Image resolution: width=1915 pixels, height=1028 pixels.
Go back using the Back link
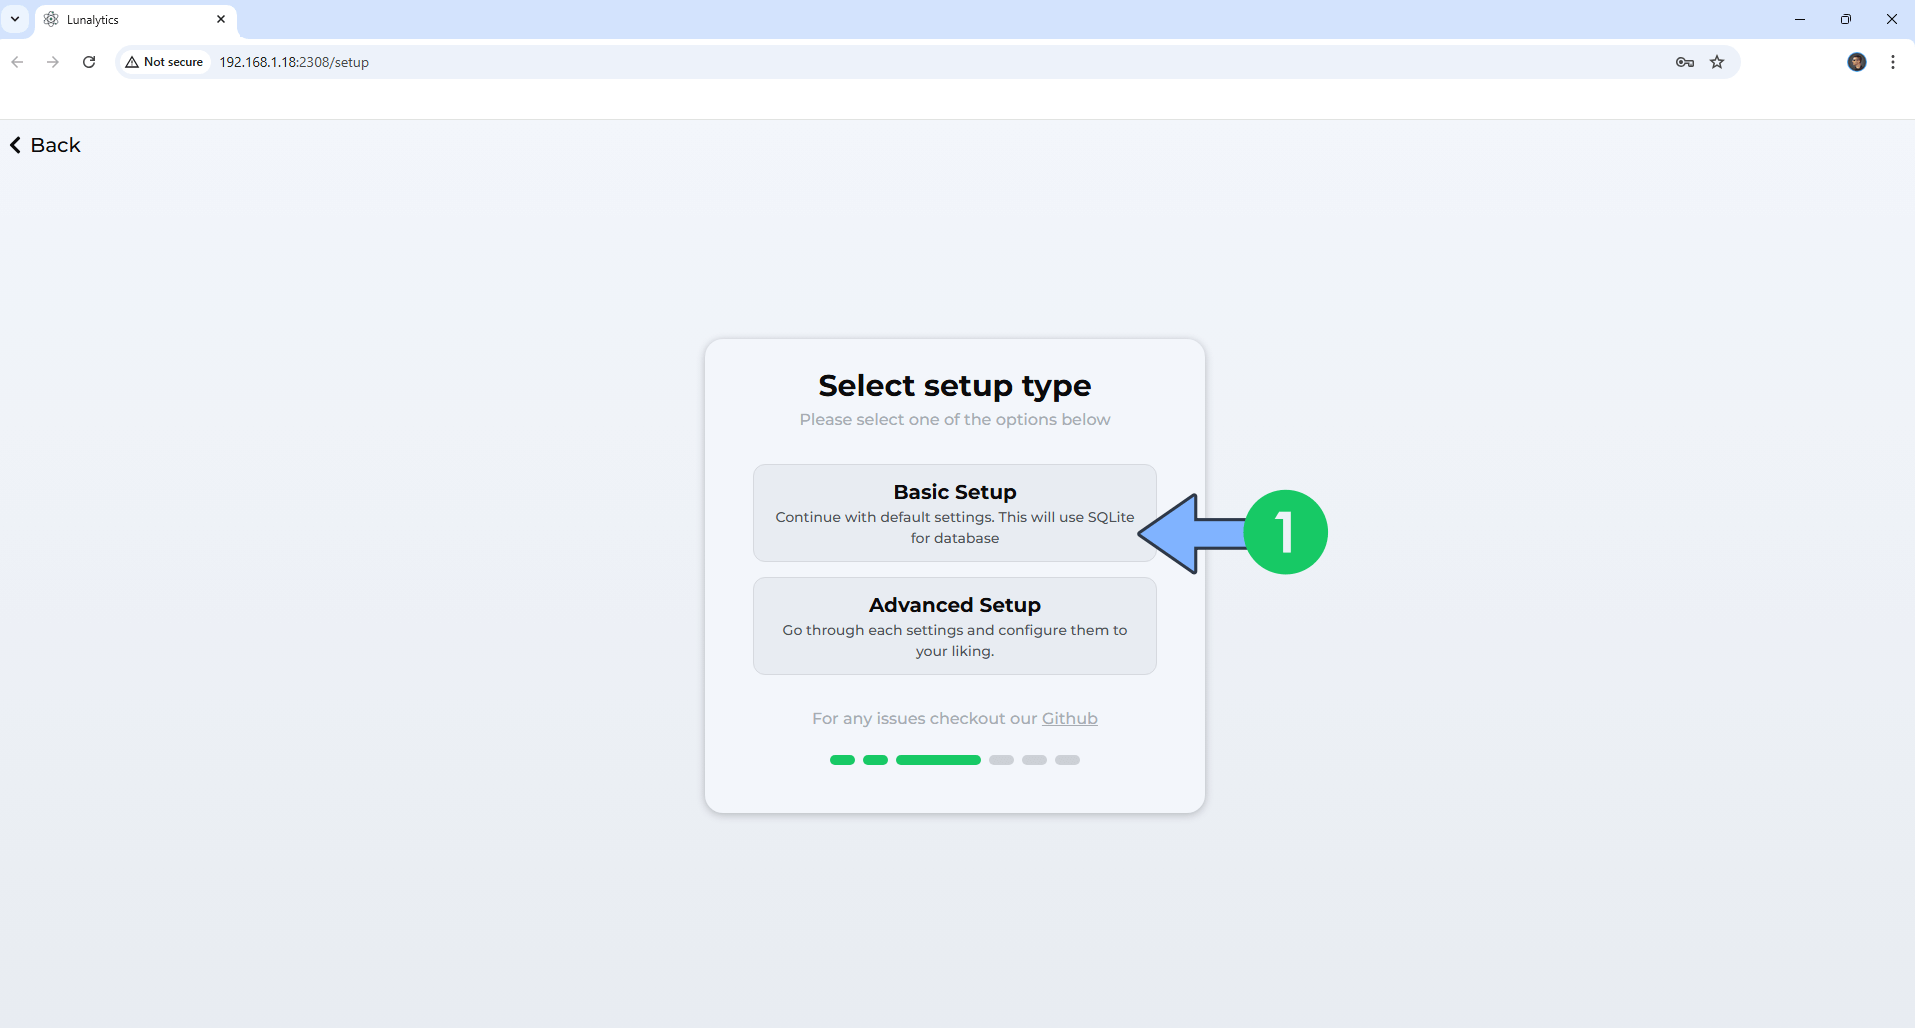coord(45,145)
